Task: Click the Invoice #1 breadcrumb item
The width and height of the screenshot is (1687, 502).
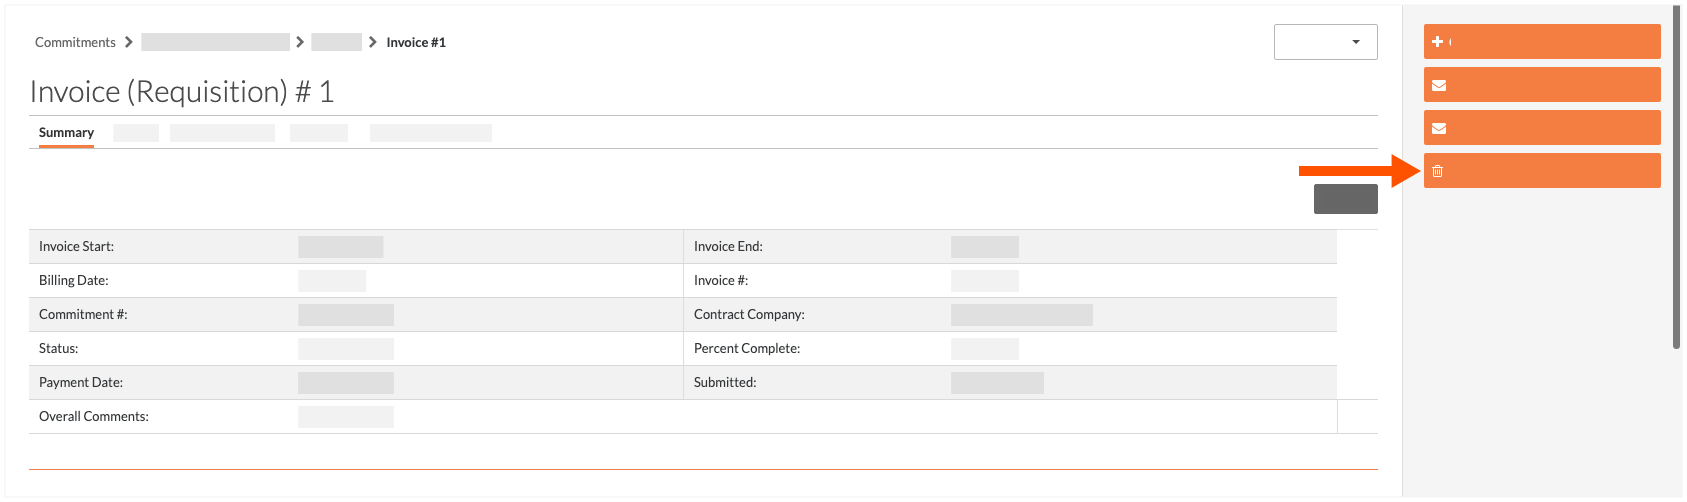Action: pyautogui.click(x=416, y=42)
